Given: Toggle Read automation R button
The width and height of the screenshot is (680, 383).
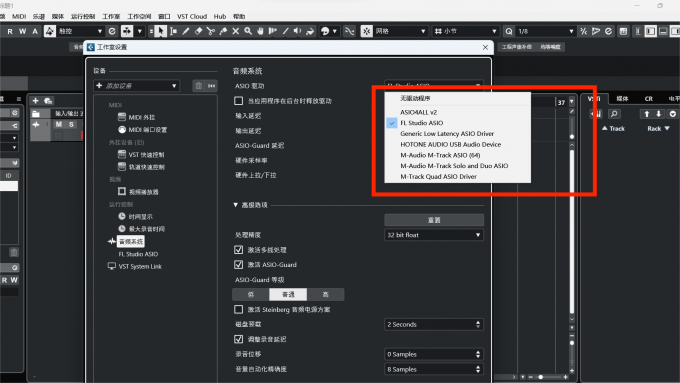Looking at the screenshot, I should coord(10,31).
